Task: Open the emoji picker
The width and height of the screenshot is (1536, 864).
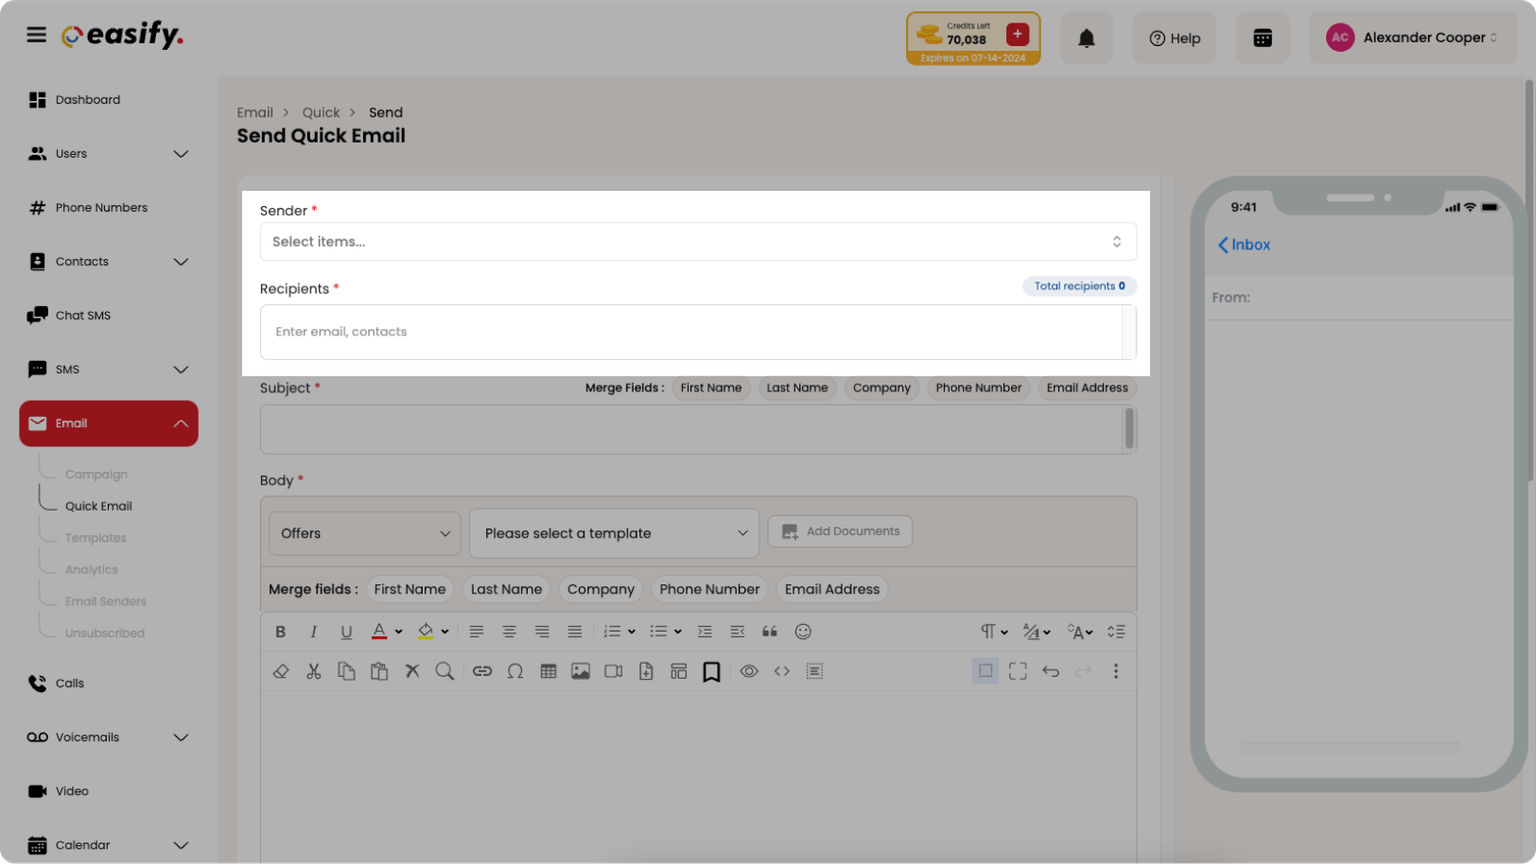Action: coord(803,632)
